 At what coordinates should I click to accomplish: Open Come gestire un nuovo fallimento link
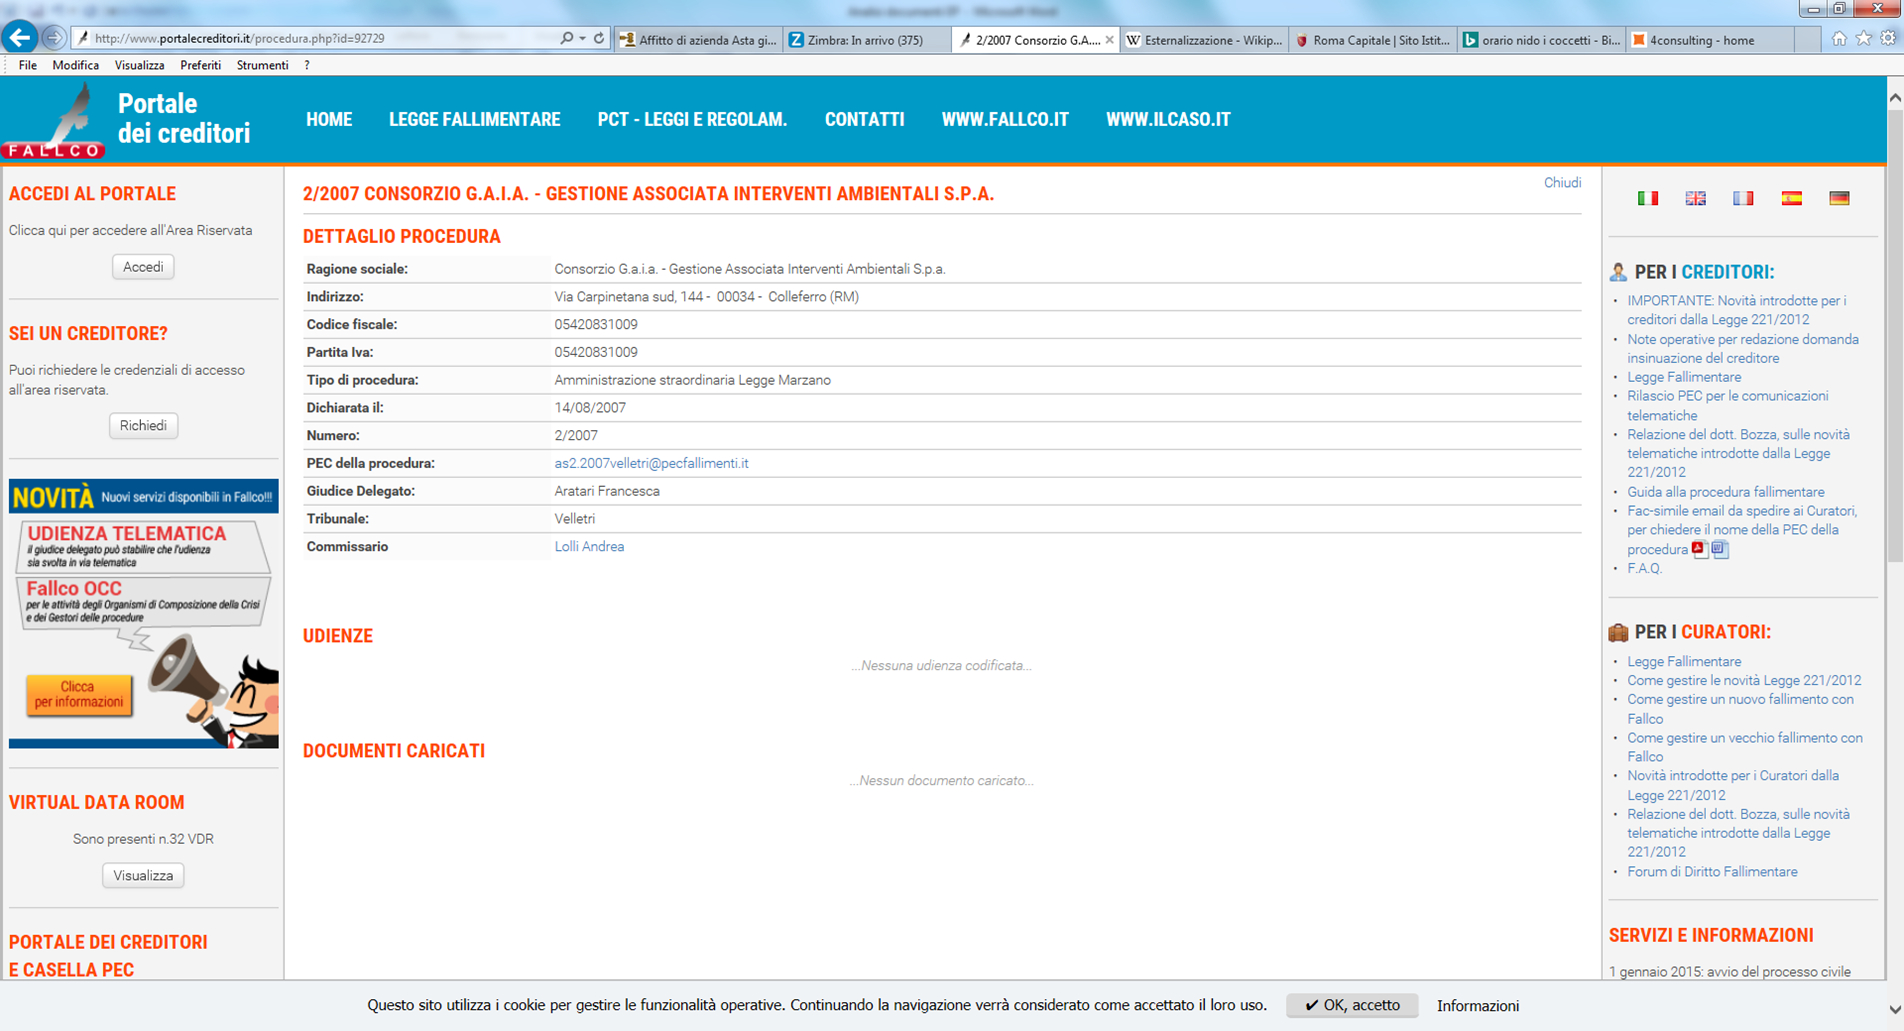(1740, 709)
